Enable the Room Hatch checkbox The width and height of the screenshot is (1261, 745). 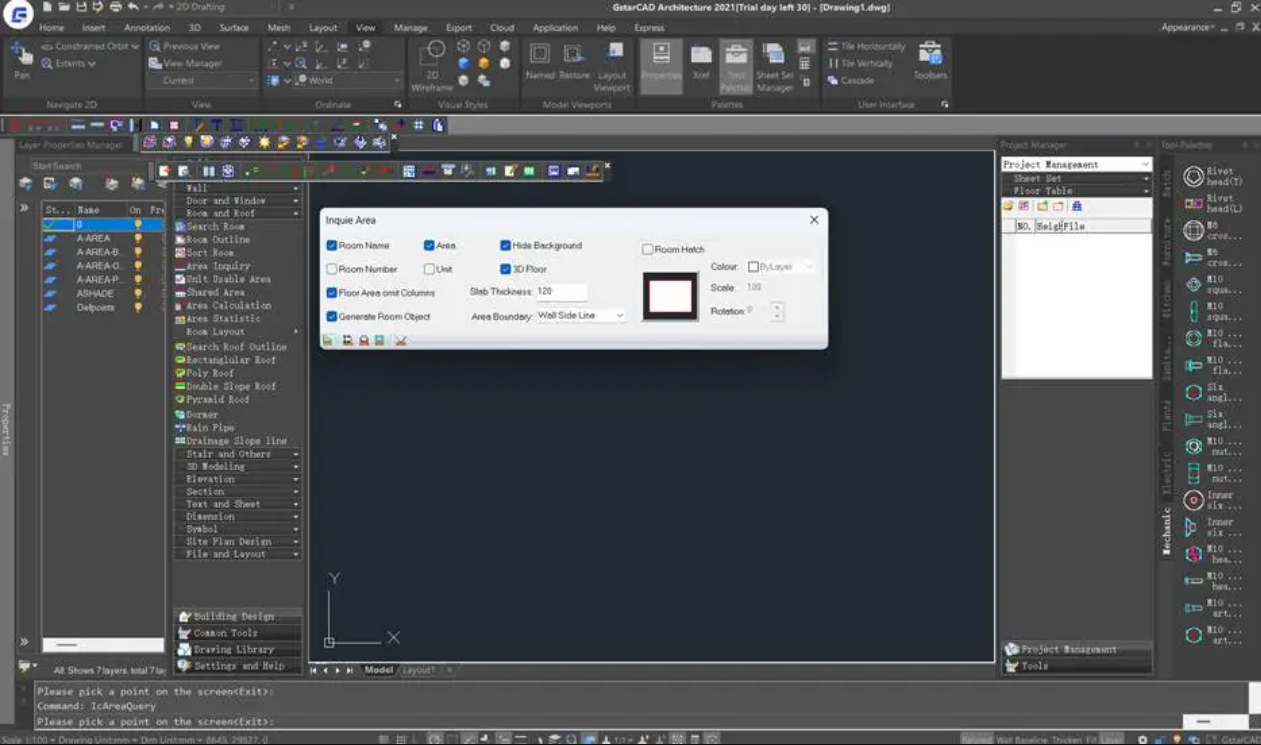point(648,249)
